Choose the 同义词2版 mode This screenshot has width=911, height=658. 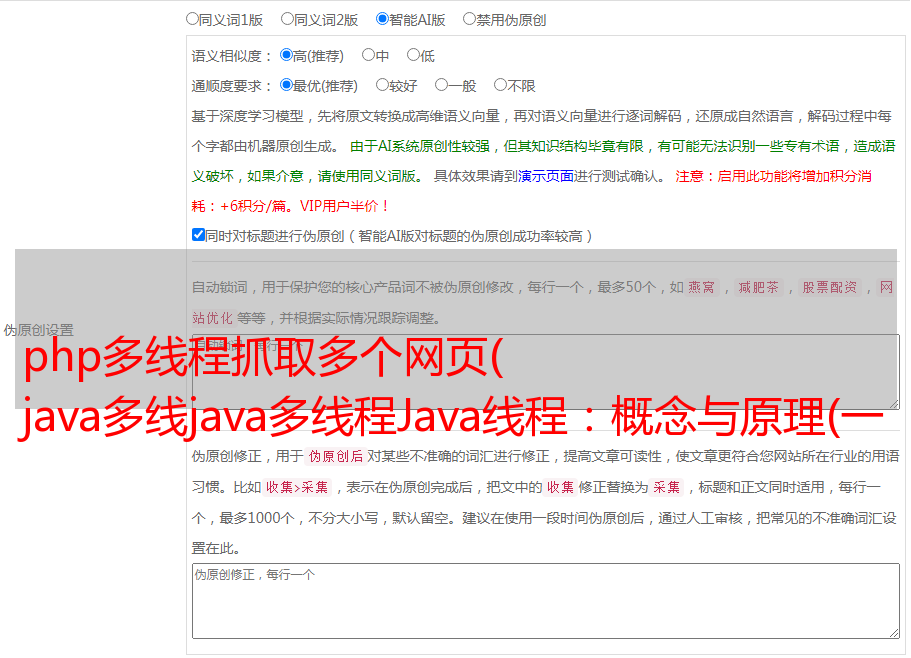[287, 19]
